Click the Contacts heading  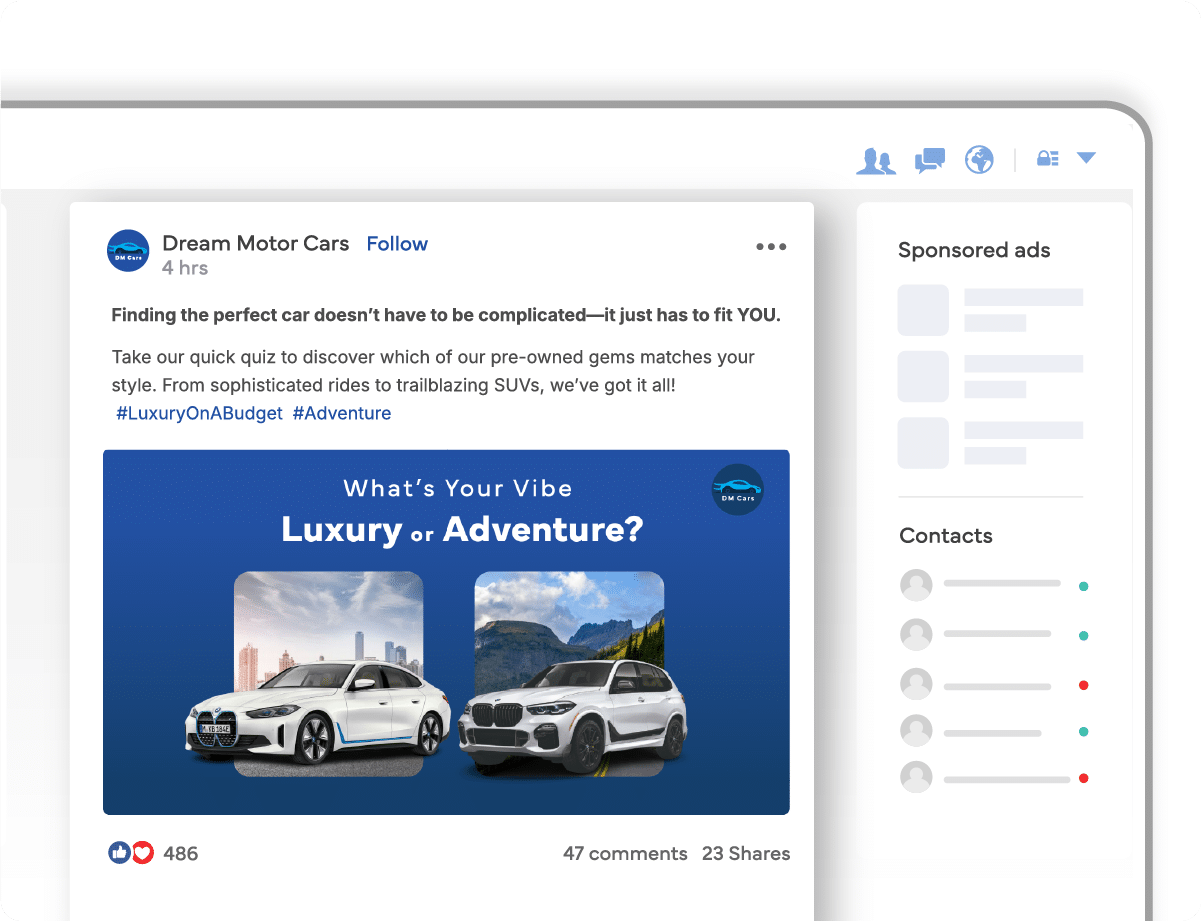click(946, 535)
